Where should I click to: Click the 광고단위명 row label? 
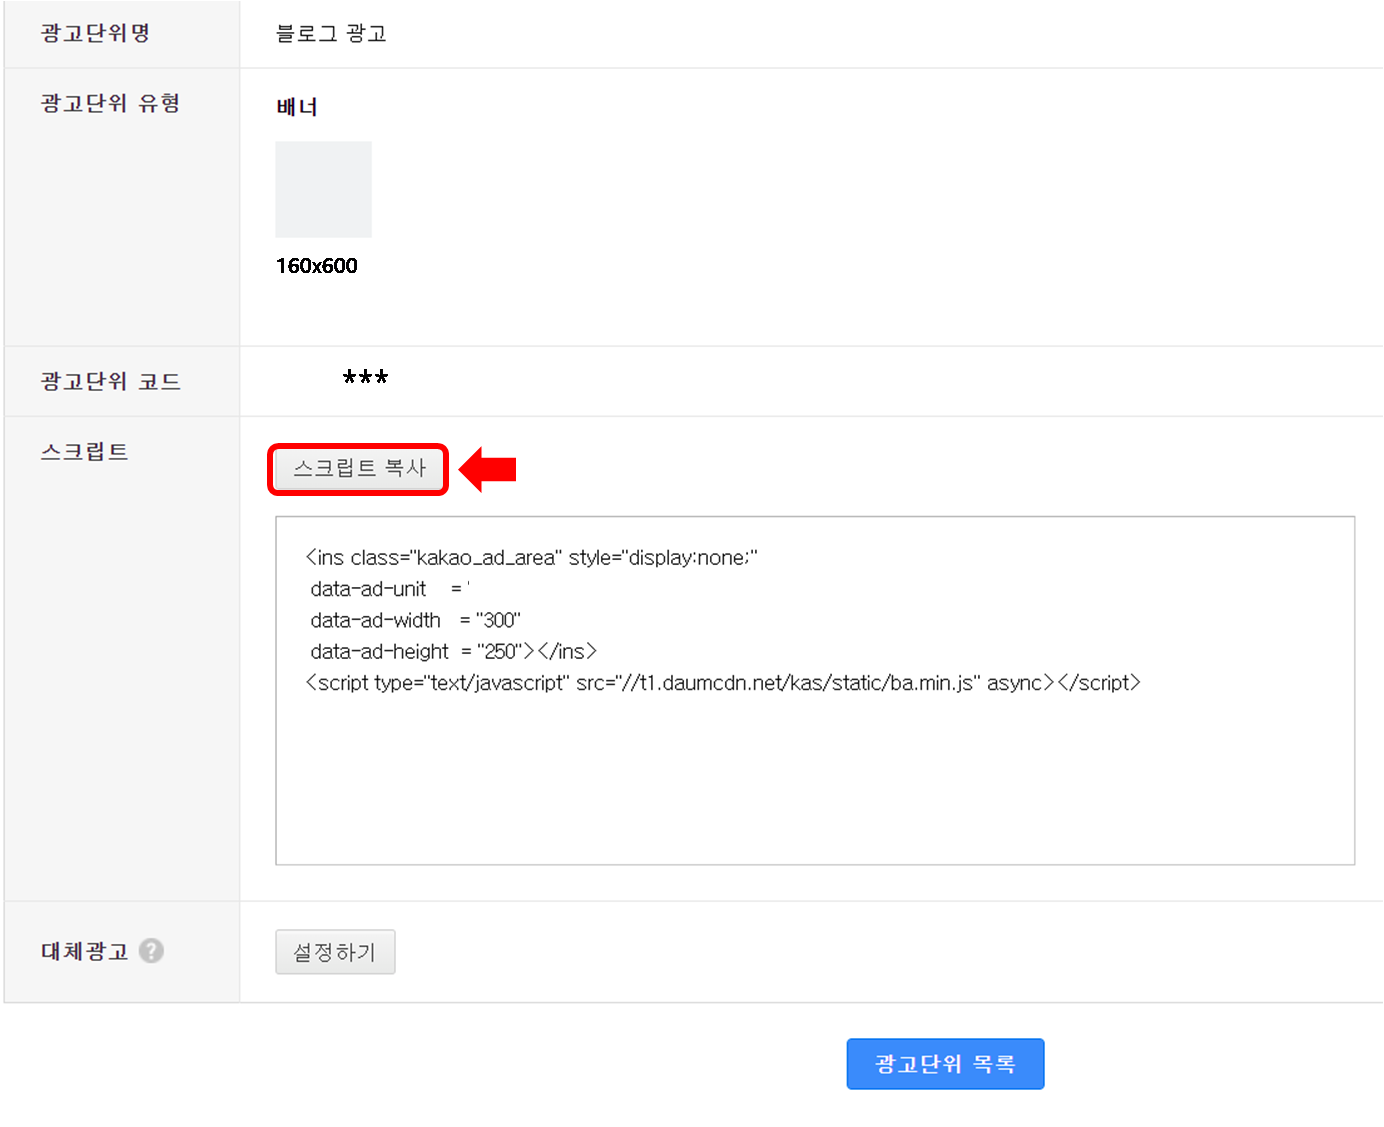point(95,33)
